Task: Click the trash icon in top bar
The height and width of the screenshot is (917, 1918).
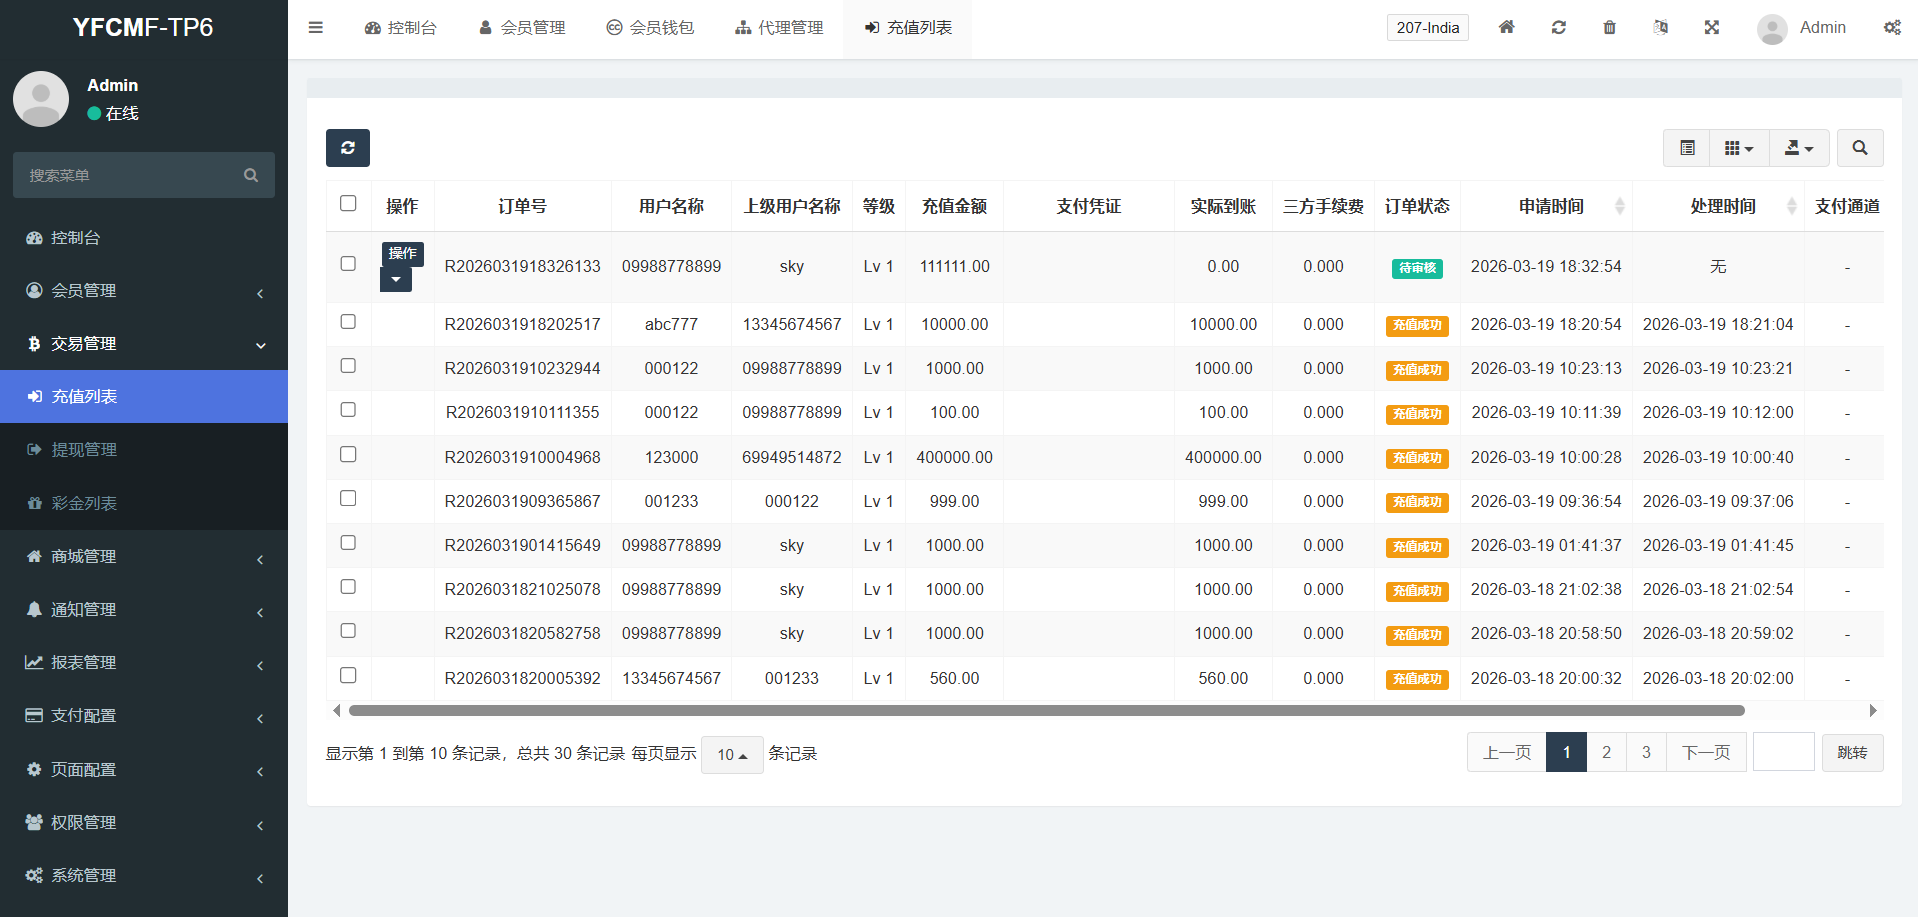Action: [x=1609, y=28]
